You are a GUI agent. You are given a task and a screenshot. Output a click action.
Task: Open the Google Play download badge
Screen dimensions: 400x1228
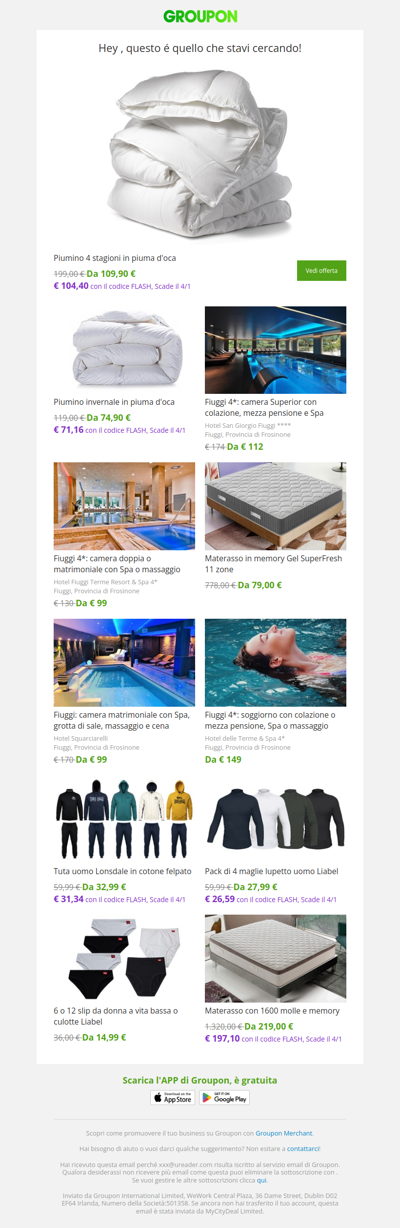click(225, 1097)
